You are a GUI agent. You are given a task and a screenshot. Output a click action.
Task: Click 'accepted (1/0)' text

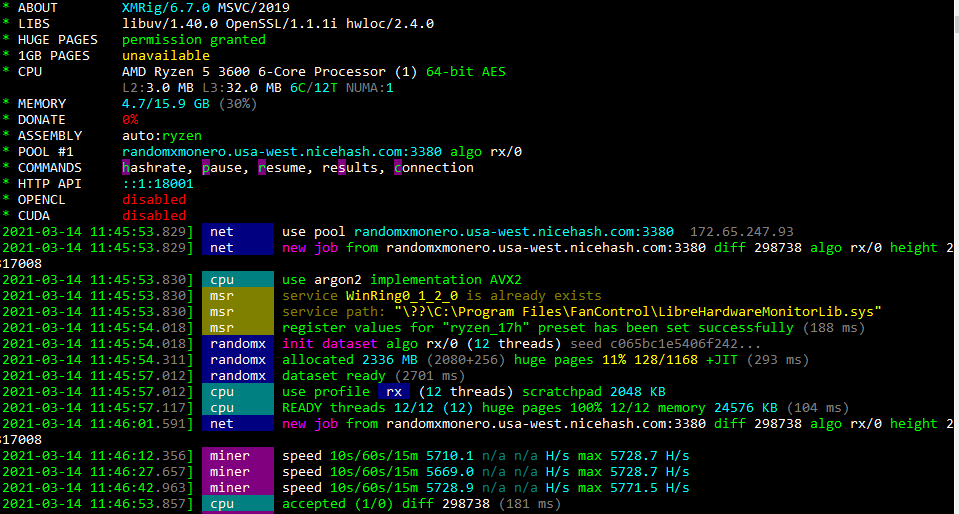(338, 503)
